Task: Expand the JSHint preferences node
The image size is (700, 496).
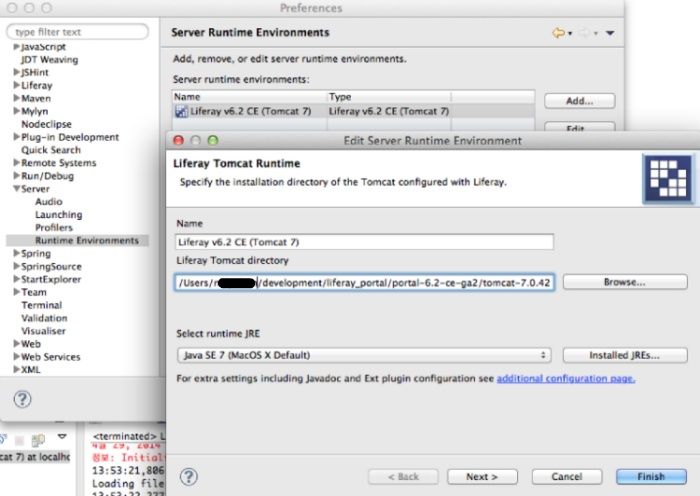Action: tap(17, 72)
